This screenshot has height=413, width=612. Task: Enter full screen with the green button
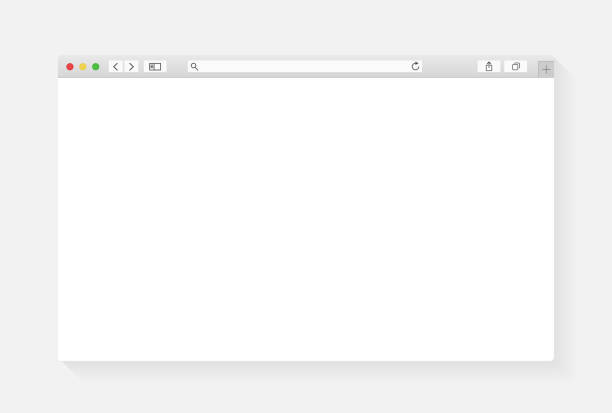point(96,67)
